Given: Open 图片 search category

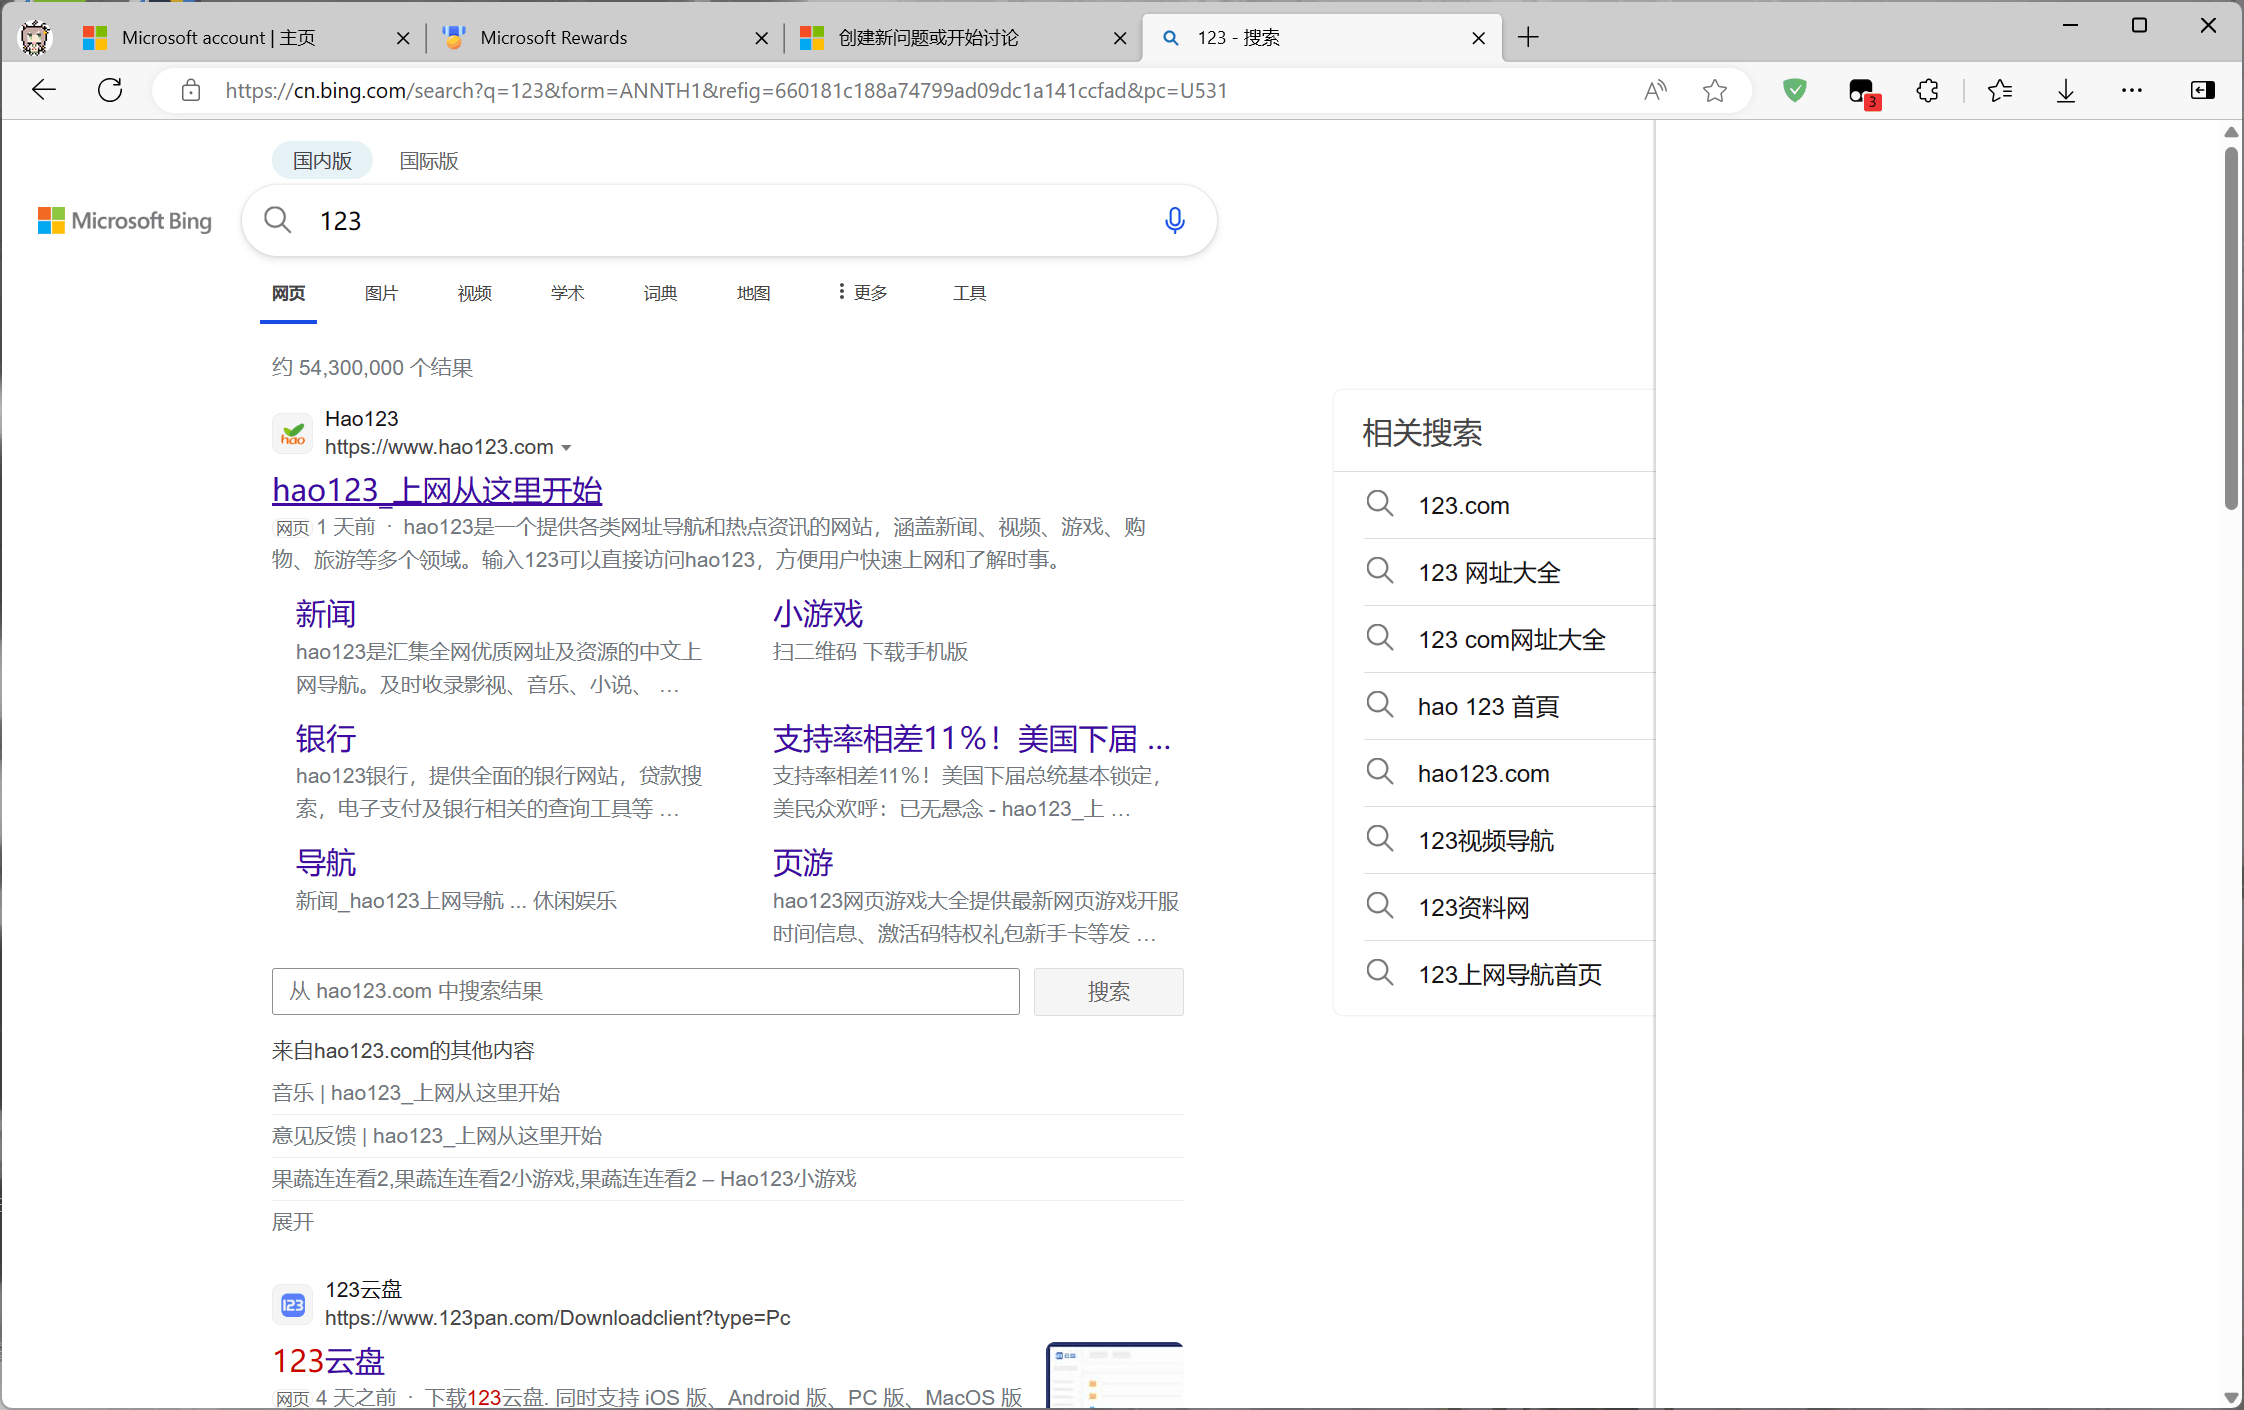Looking at the screenshot, I should (x=381, y=293).
